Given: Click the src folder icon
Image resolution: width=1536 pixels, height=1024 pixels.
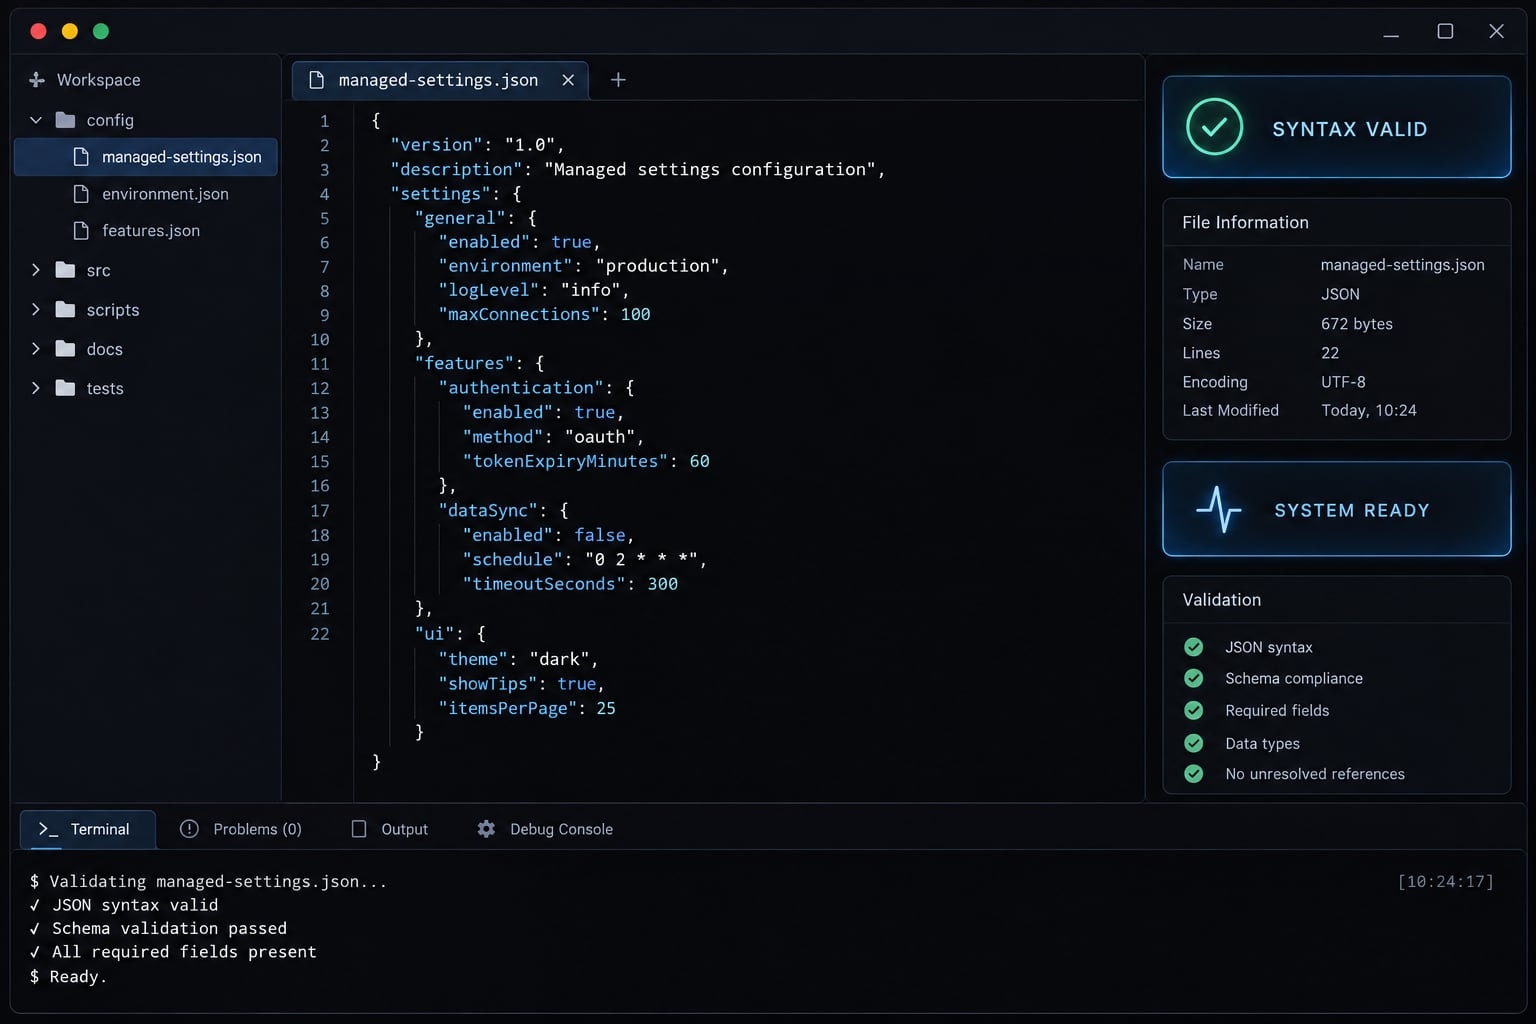Looking at the screenshot, I should click(66, 270).
